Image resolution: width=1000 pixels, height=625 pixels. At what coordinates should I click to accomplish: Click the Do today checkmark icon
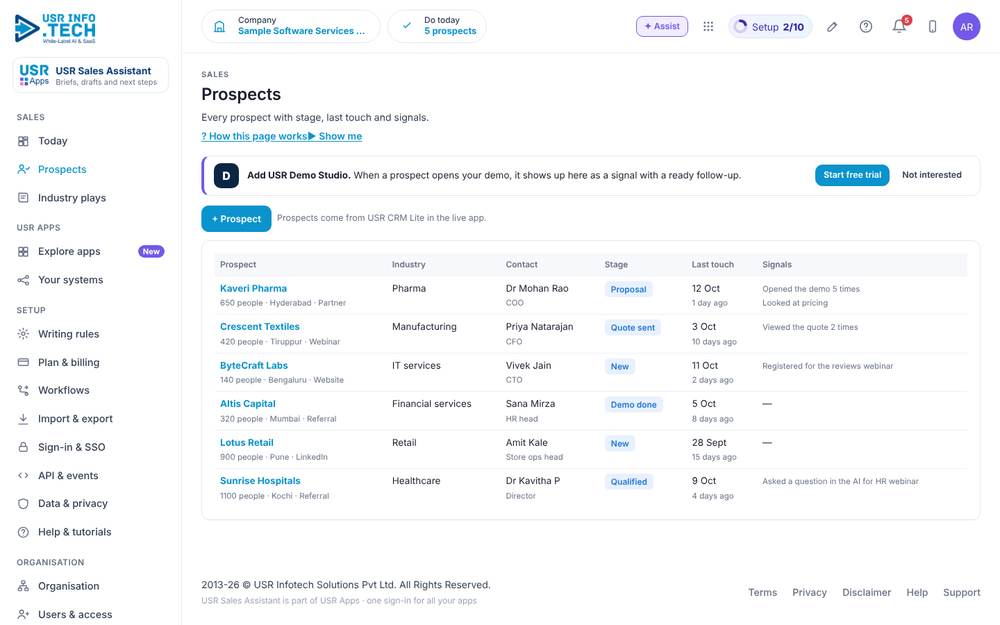(x=406, y=26)
